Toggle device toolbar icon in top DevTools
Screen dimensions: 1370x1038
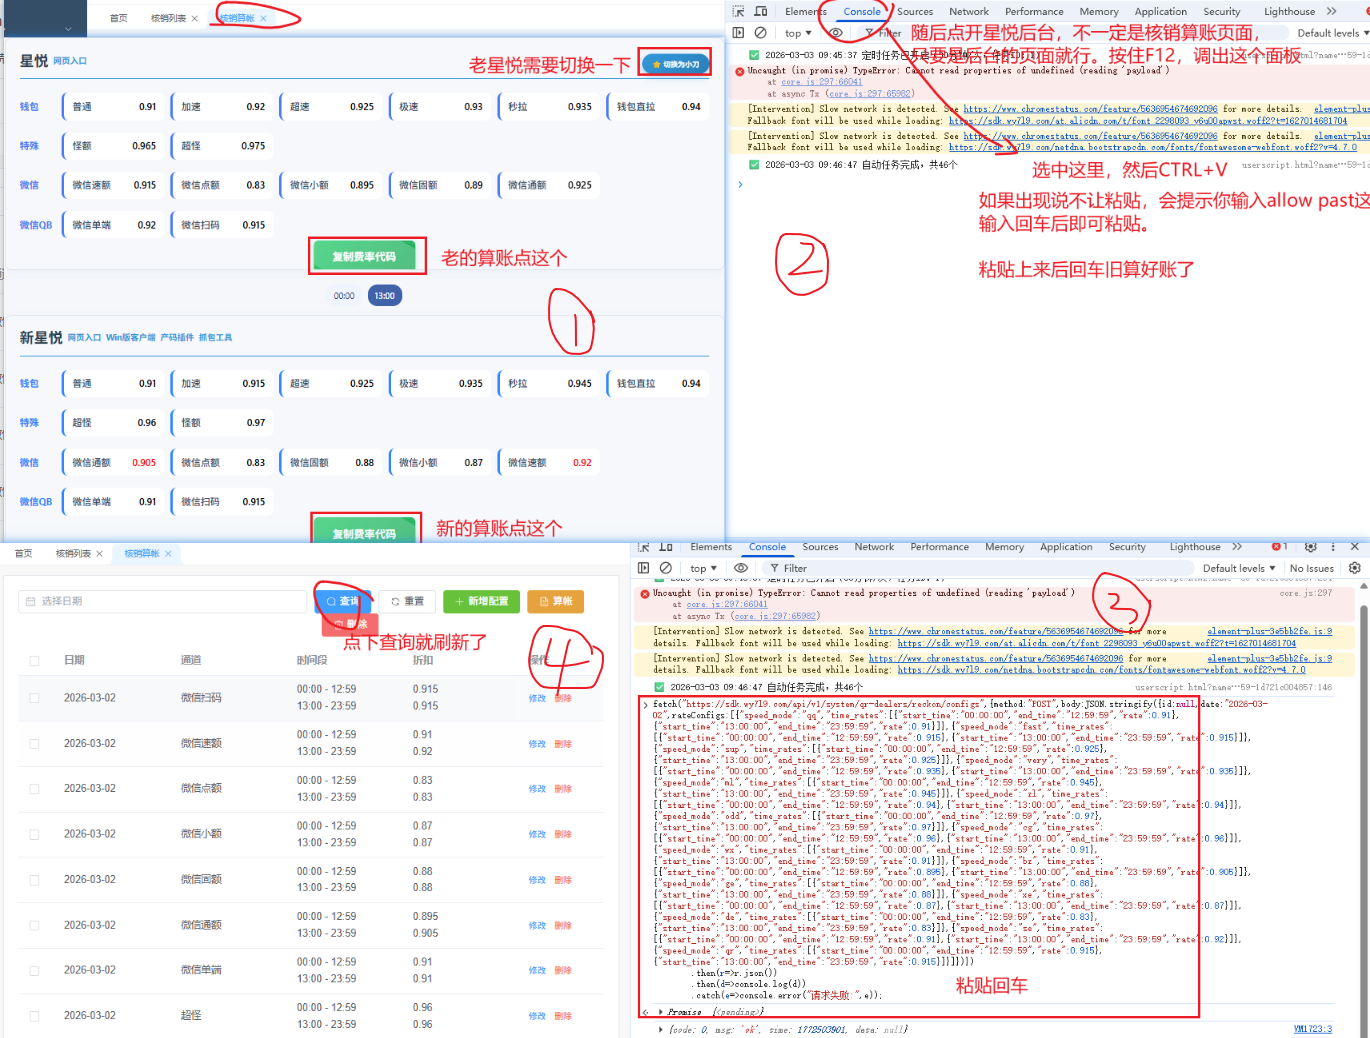click(x=761, y=11)
